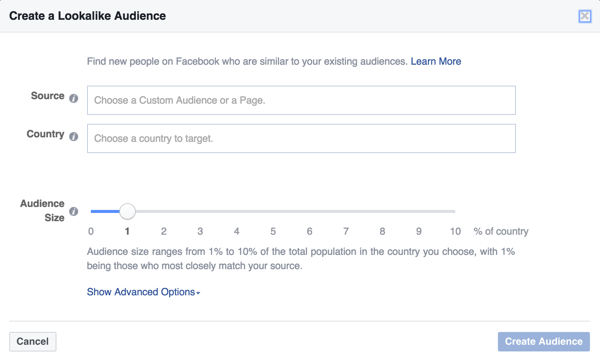Click the Source info icon
The image size is (600, 360).
[x=73, y=98]
